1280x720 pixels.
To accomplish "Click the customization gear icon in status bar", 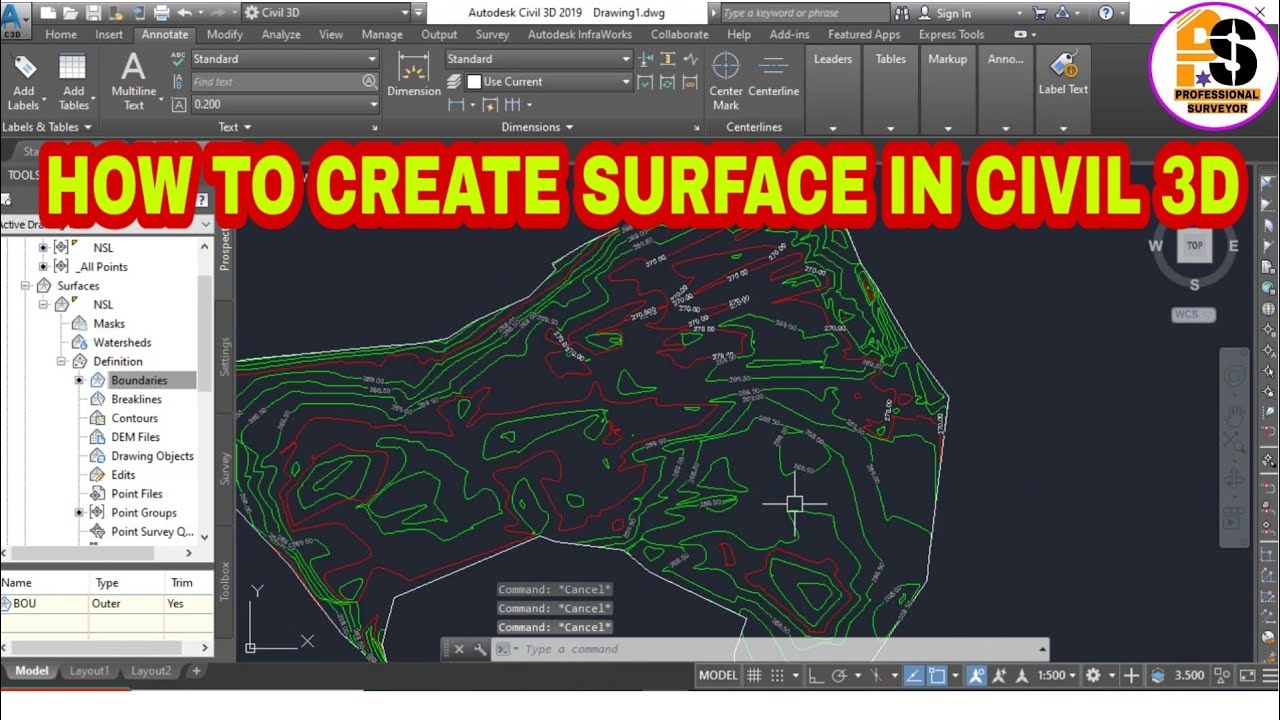I will tap(1094, 675).
